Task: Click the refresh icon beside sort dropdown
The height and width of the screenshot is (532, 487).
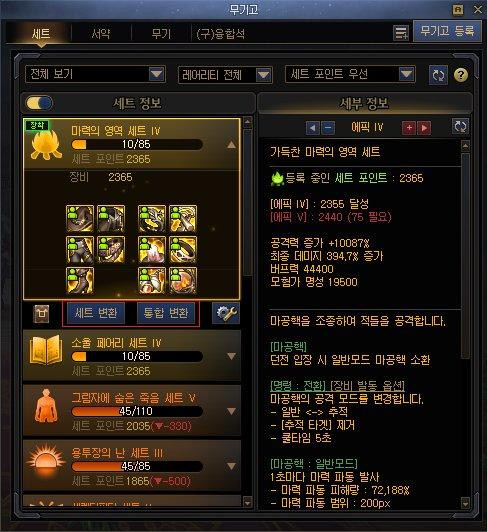Action: pos(438,75)
